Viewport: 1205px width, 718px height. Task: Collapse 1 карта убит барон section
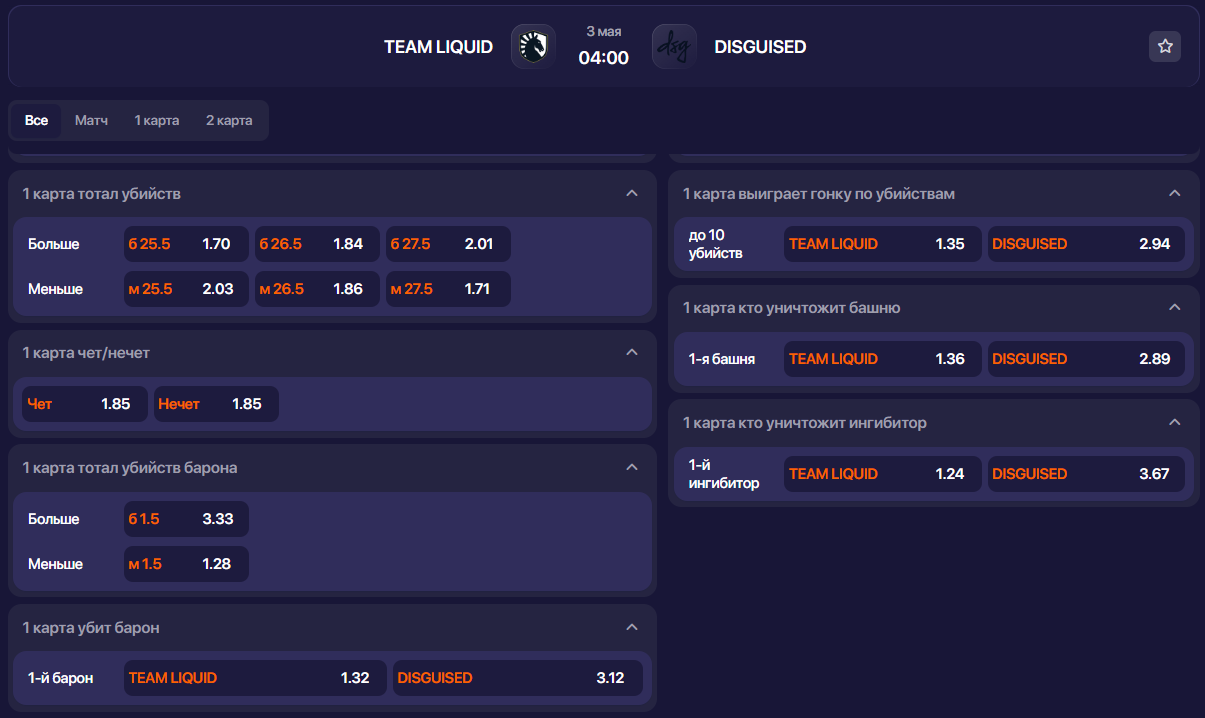click(x=631, y=627)
